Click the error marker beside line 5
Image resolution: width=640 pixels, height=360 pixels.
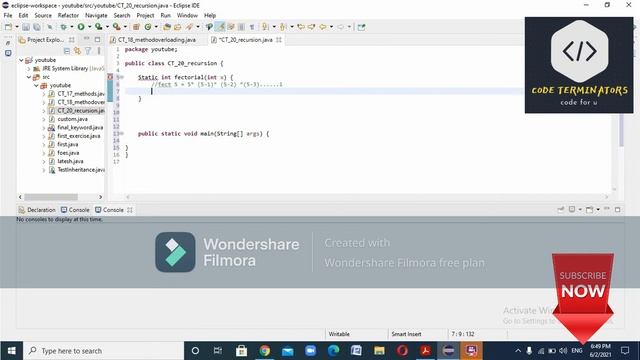point(110,77)
